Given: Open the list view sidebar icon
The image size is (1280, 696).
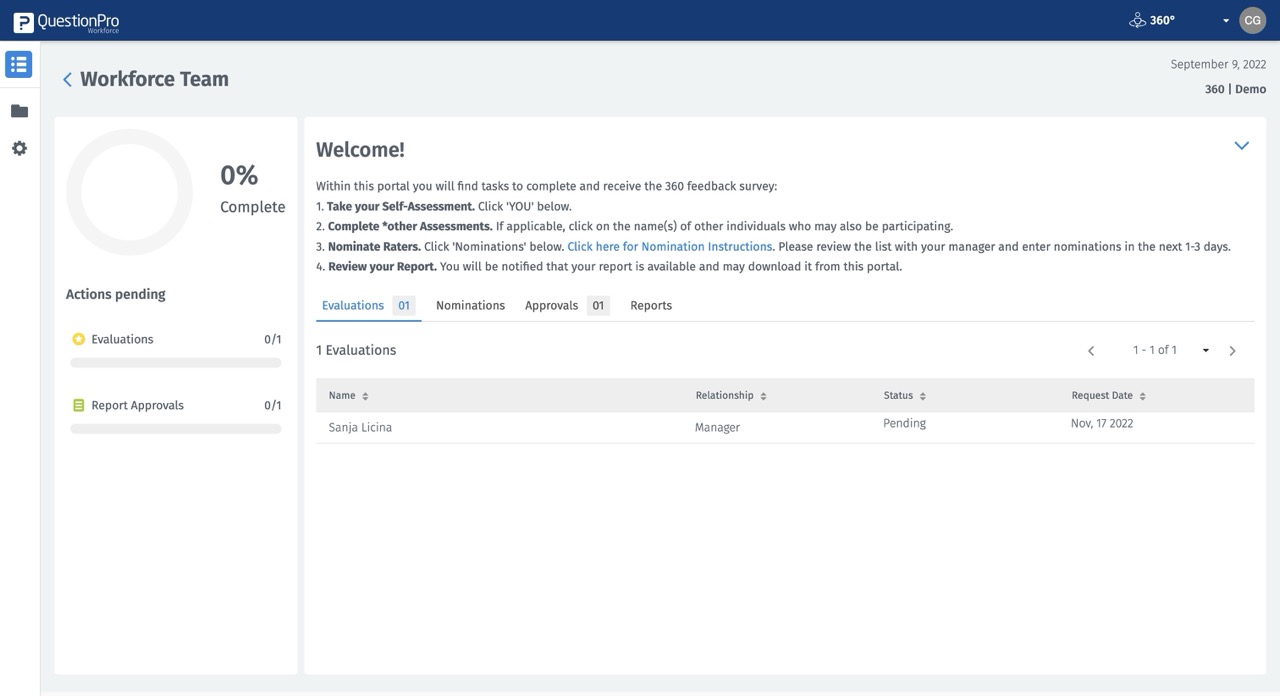Looking at the screenshot, I should (19, 65).
